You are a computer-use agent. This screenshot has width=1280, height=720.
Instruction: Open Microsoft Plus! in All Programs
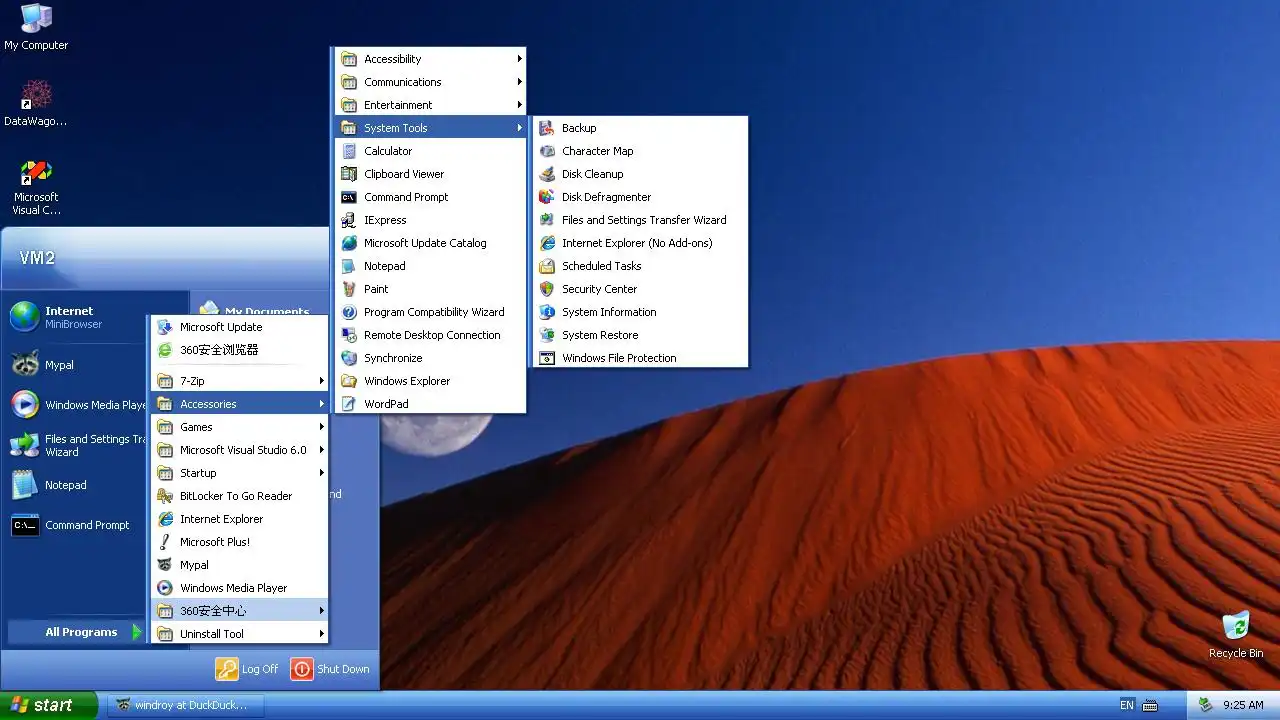pyautogui.click(x=240, y=542)
